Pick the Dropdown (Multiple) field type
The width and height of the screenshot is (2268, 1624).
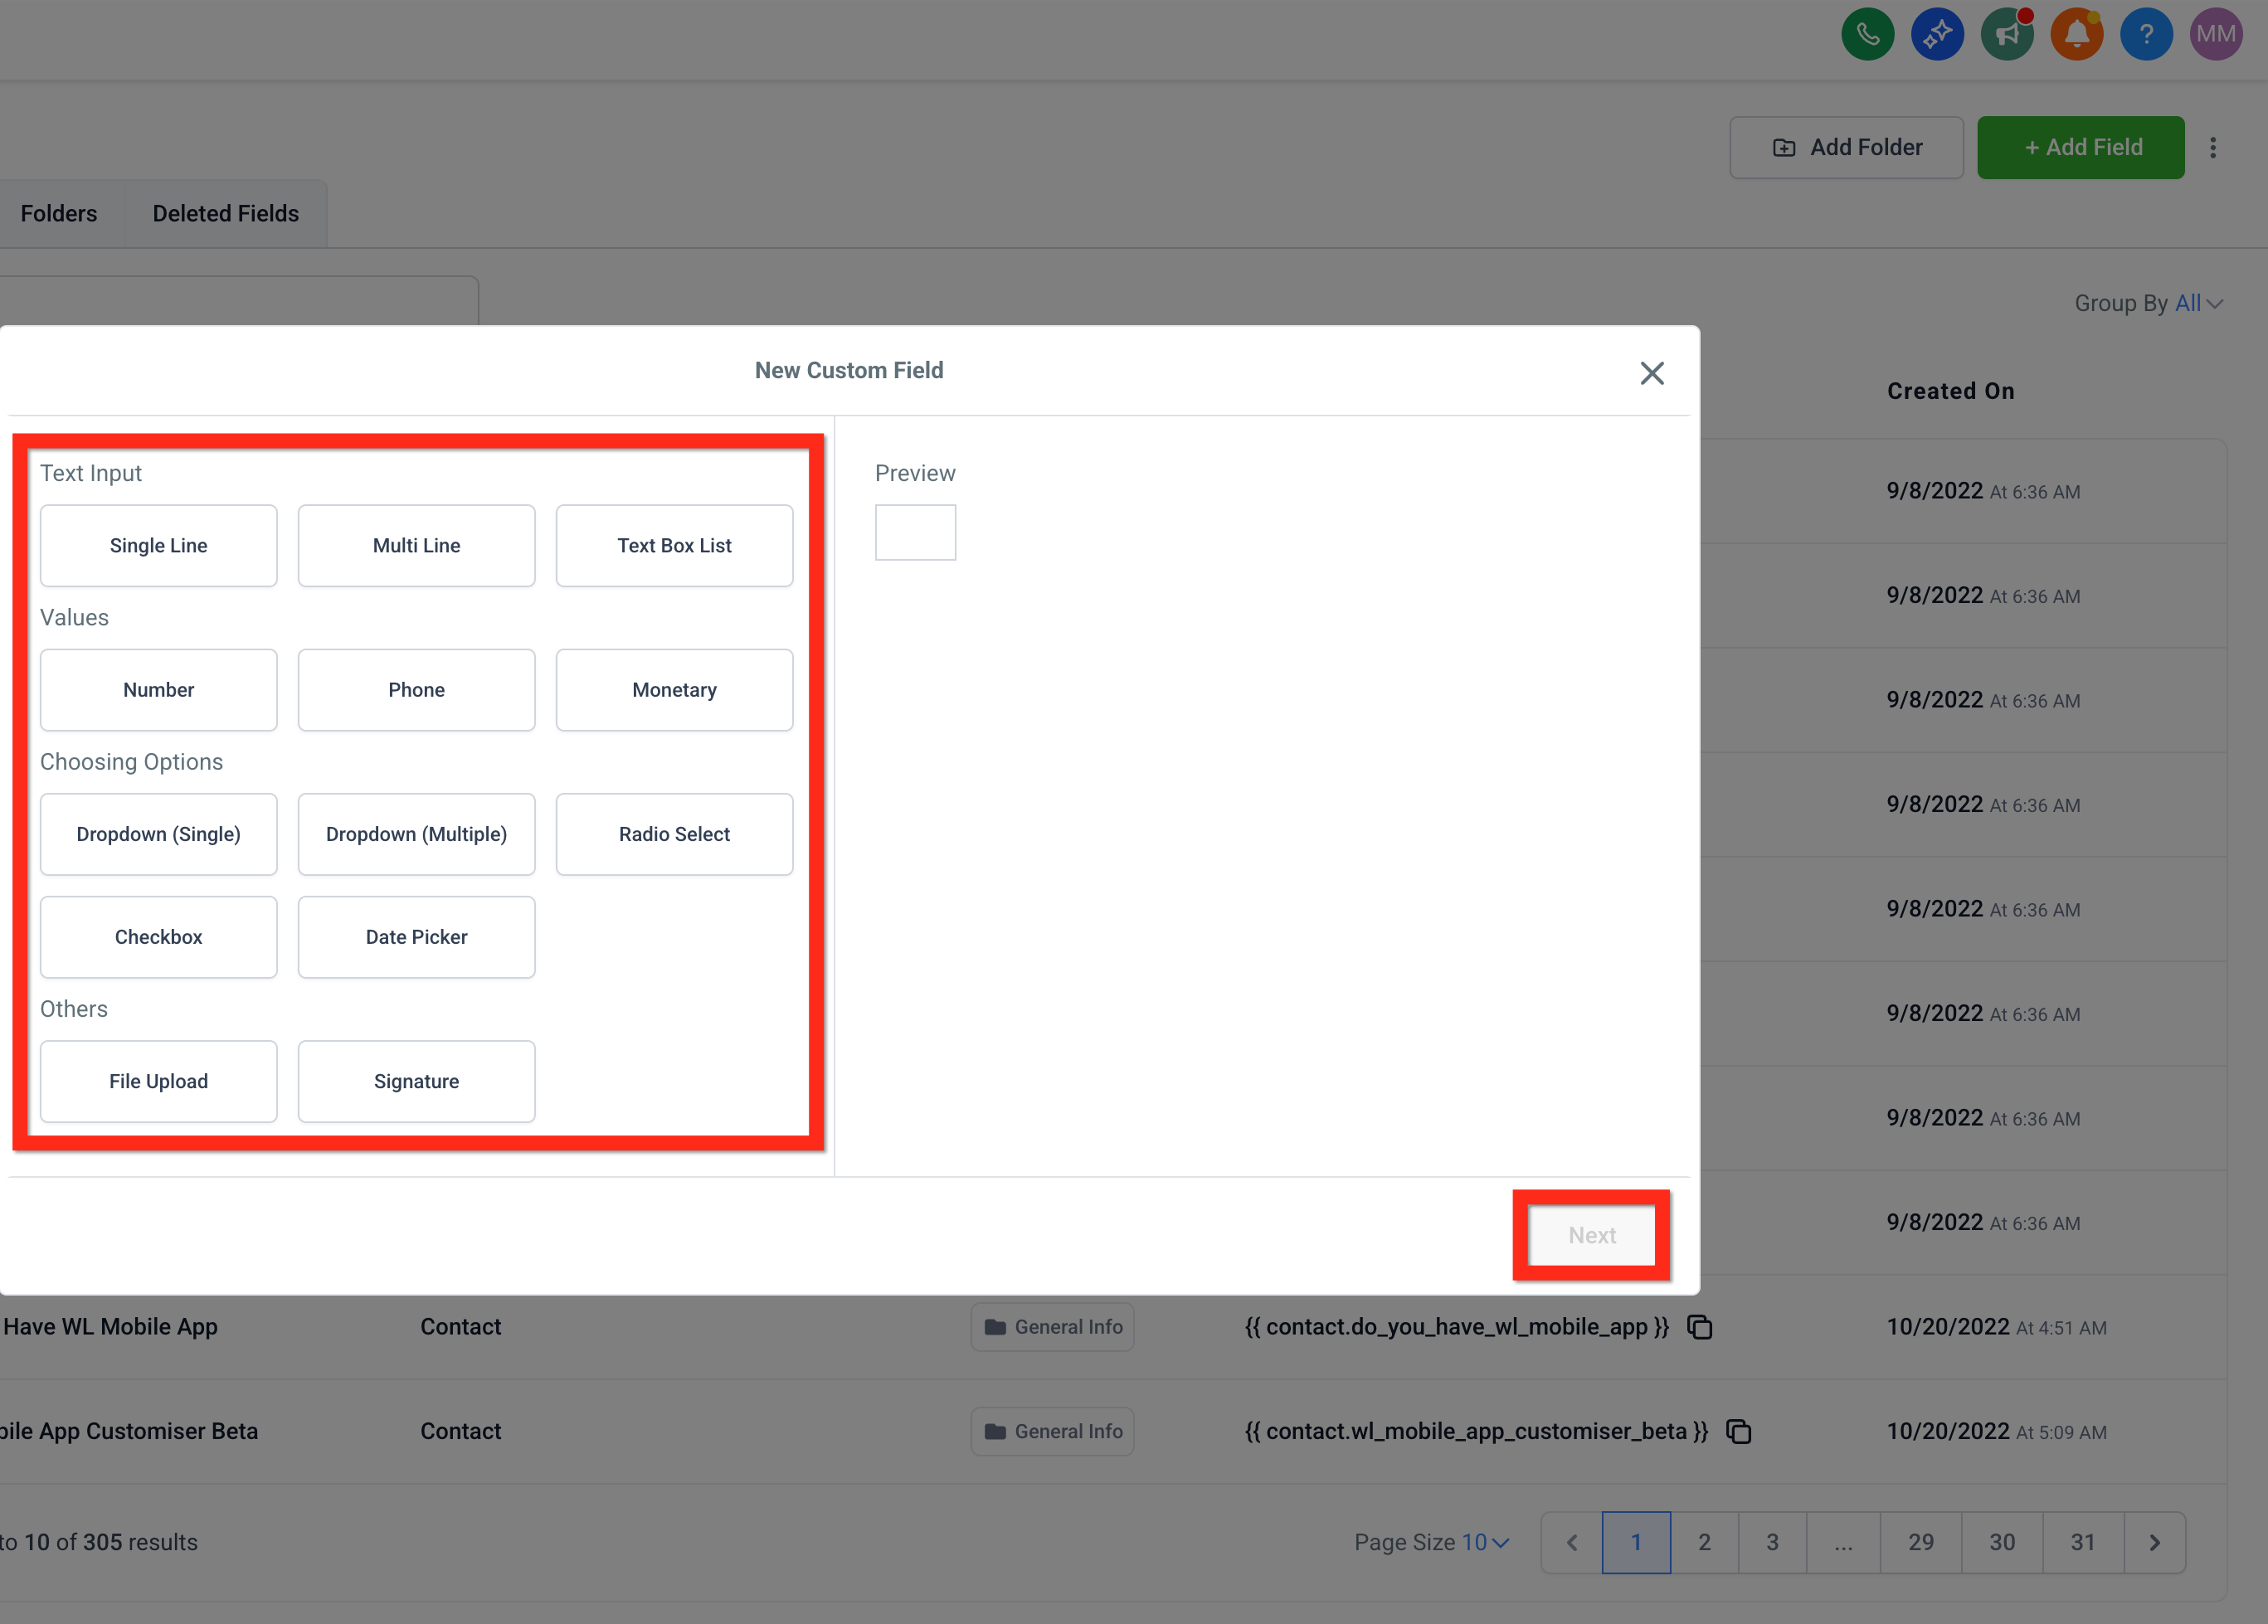point(417,834)
